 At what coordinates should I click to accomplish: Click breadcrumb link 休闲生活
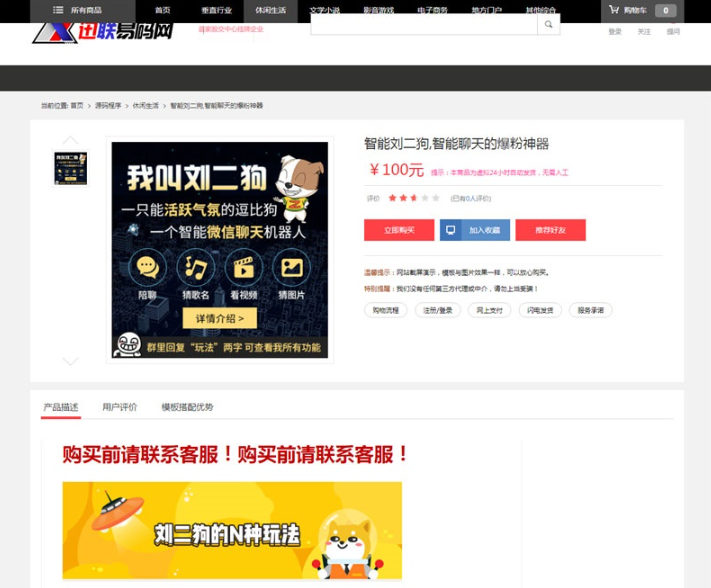point(146,106)
